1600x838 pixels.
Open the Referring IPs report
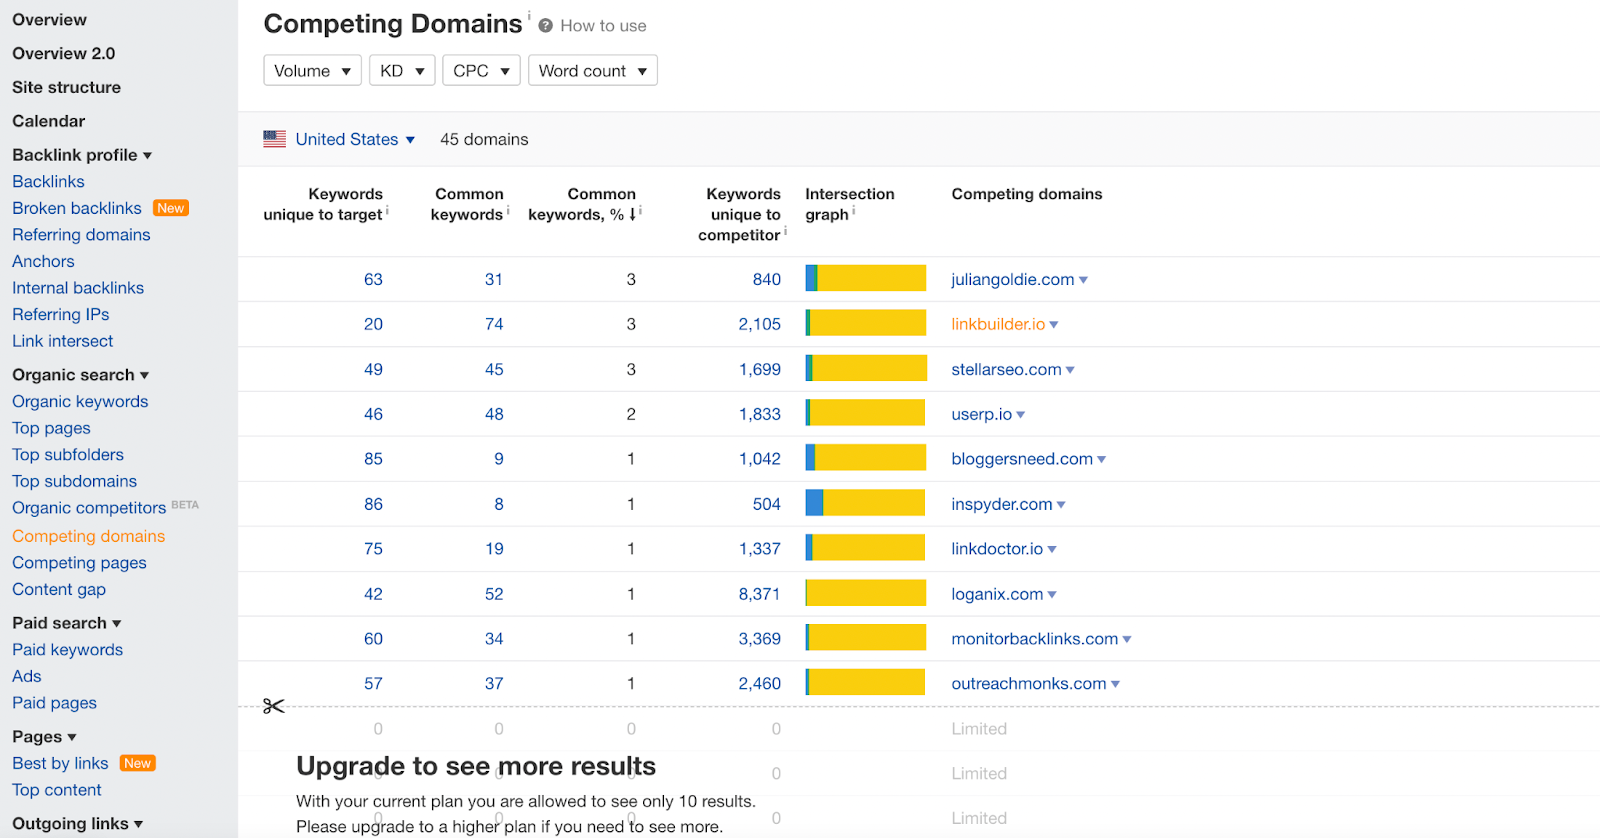[61, 315]
